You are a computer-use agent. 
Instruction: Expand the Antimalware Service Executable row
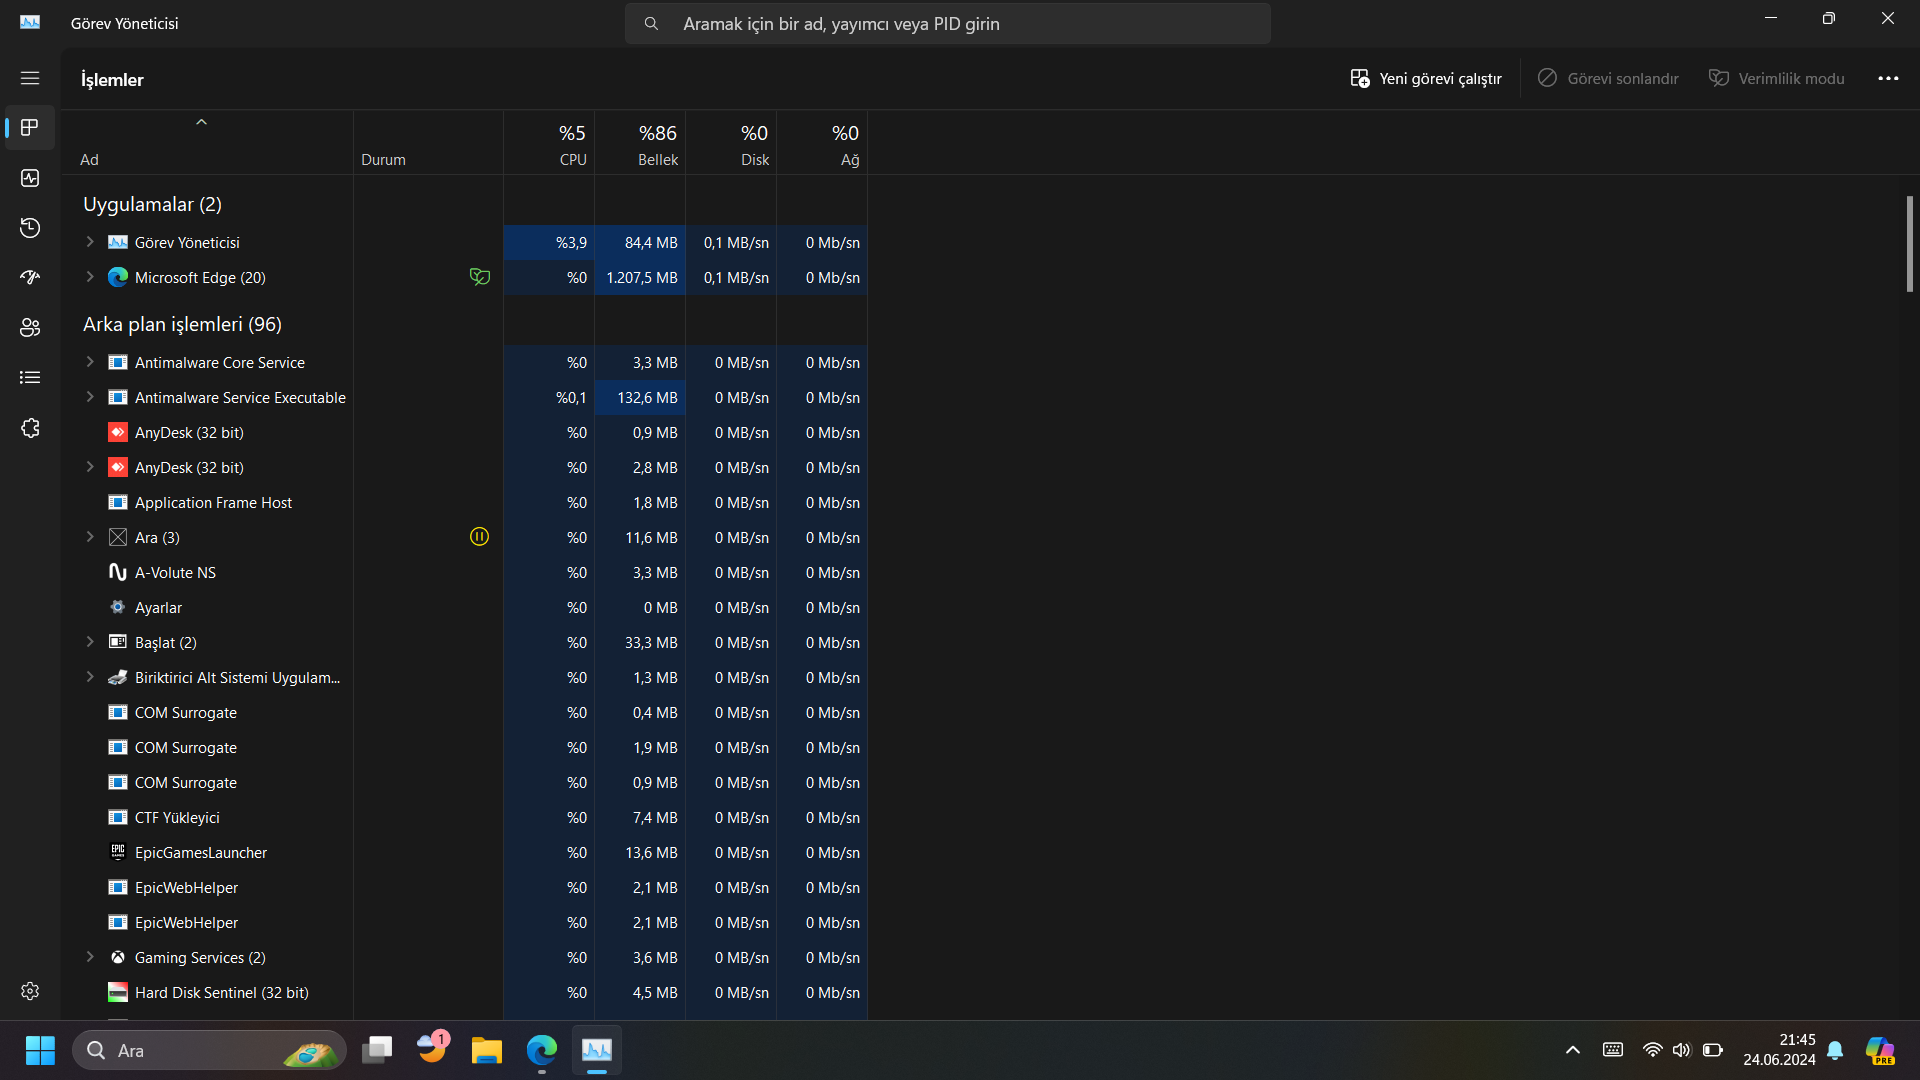pos(90,397)
